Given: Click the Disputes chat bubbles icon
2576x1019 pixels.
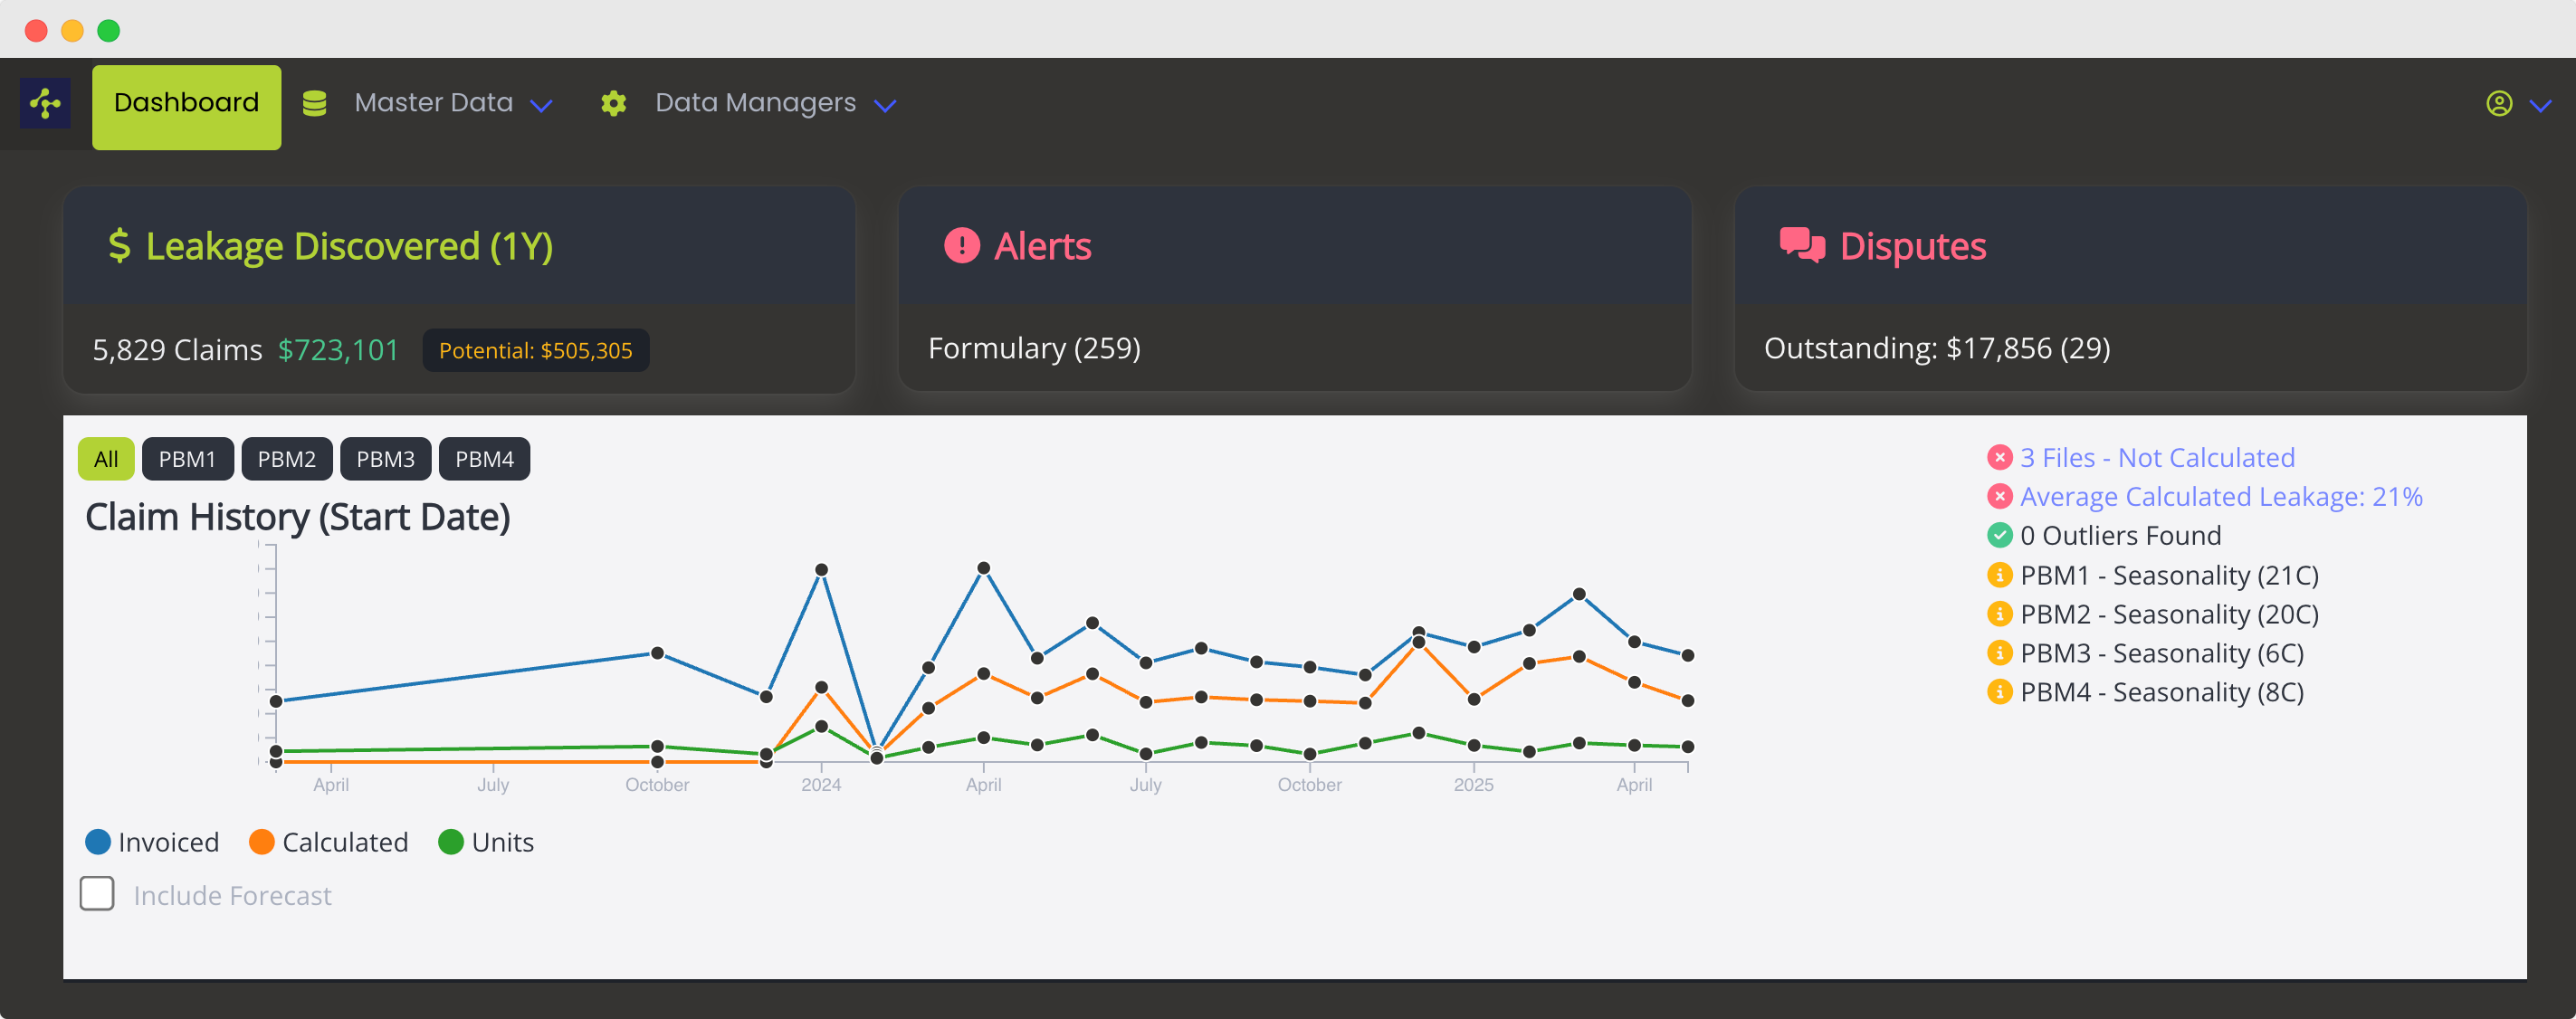Looking at the screenshot, I should click(x=1802, y=246).
